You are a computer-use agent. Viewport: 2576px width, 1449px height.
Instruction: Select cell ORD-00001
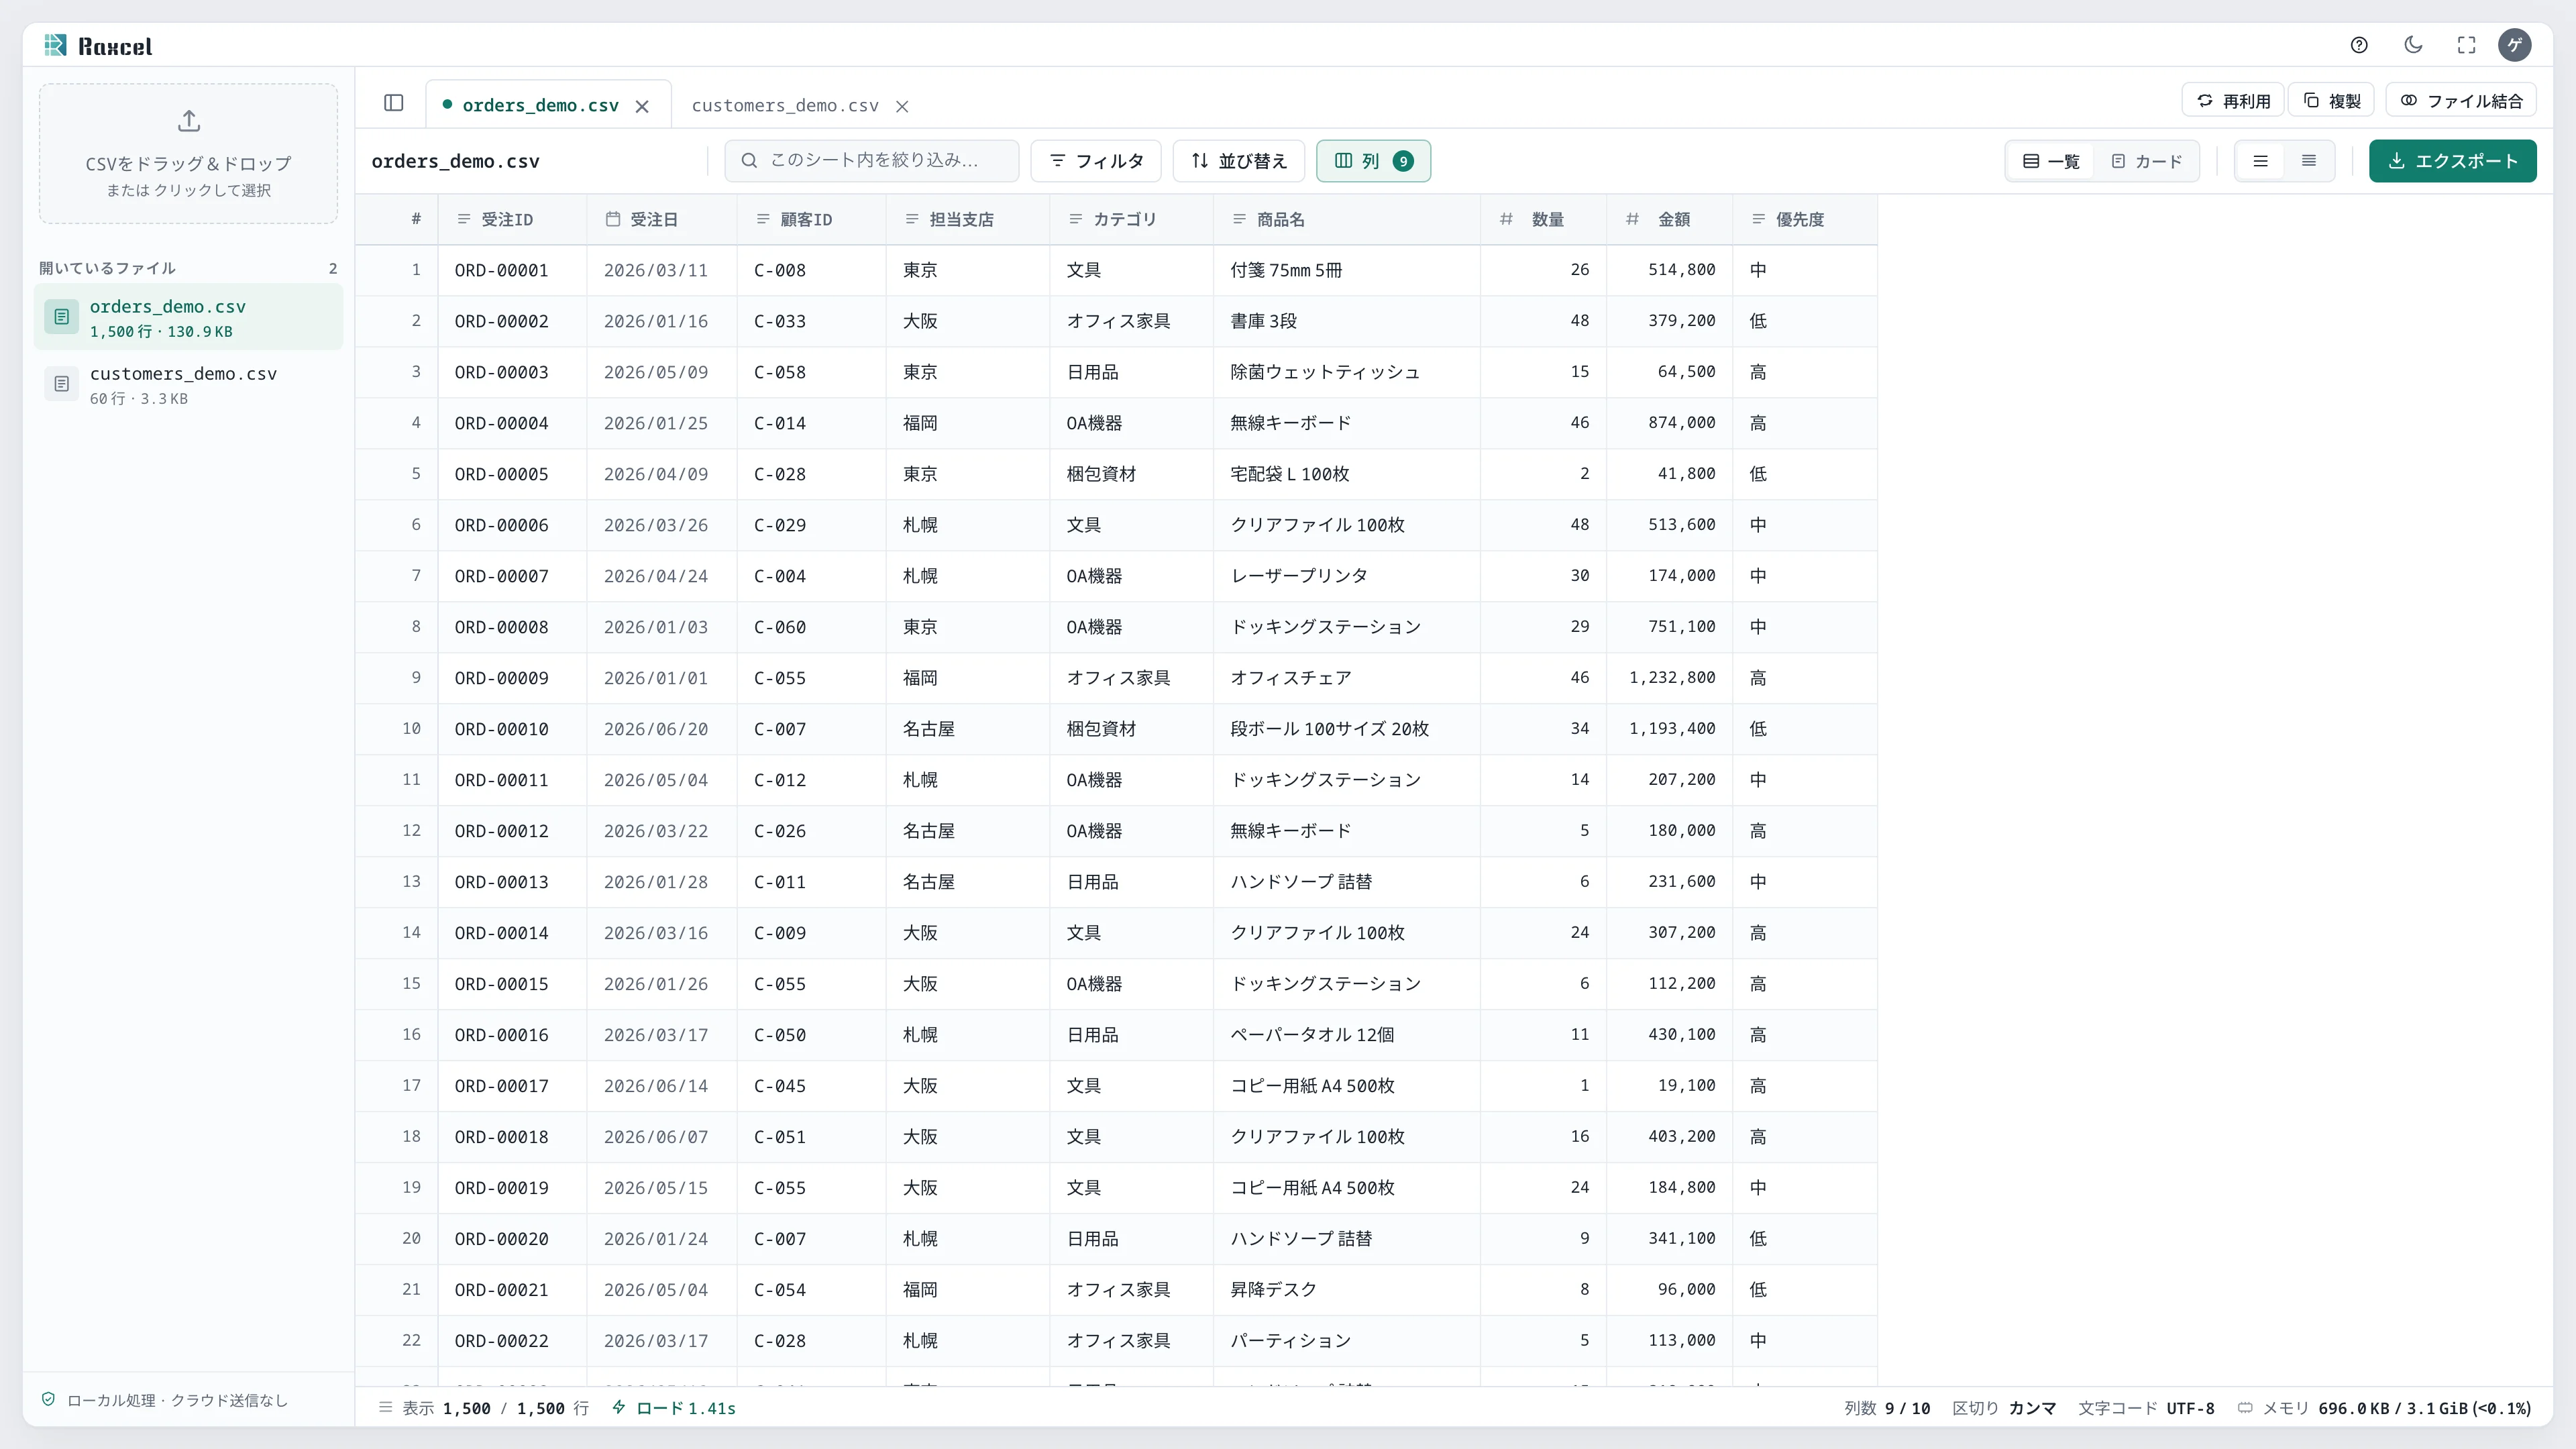(x=512, y=270)
